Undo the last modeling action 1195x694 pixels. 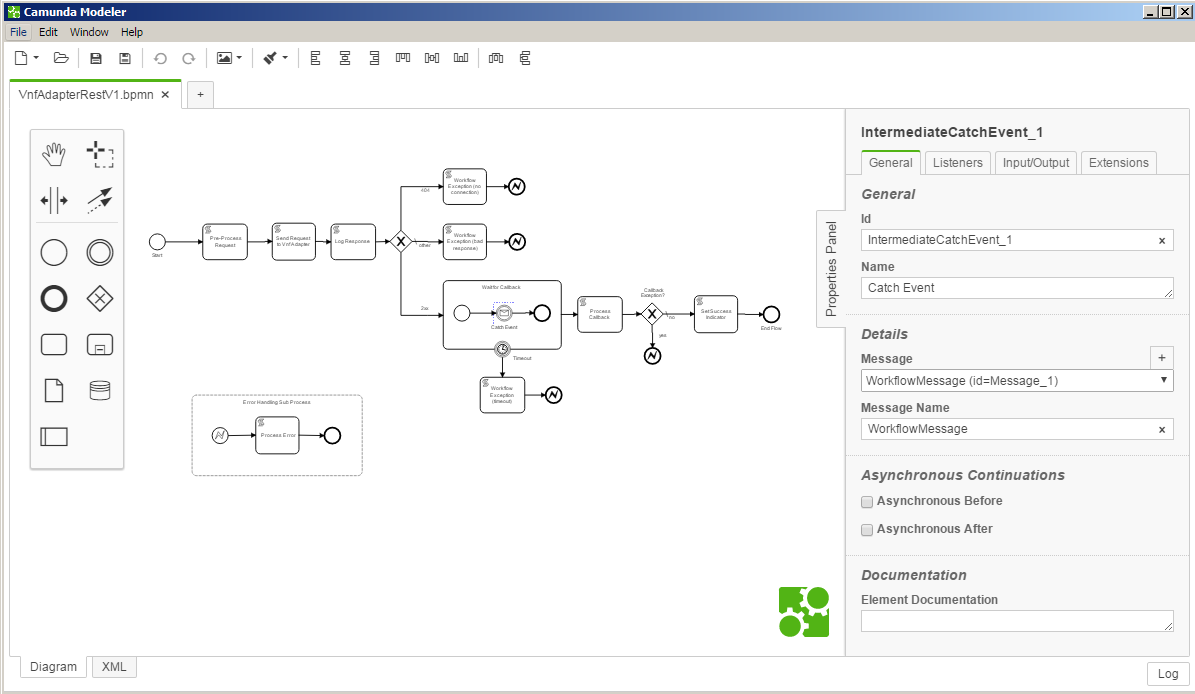point(160,58)
